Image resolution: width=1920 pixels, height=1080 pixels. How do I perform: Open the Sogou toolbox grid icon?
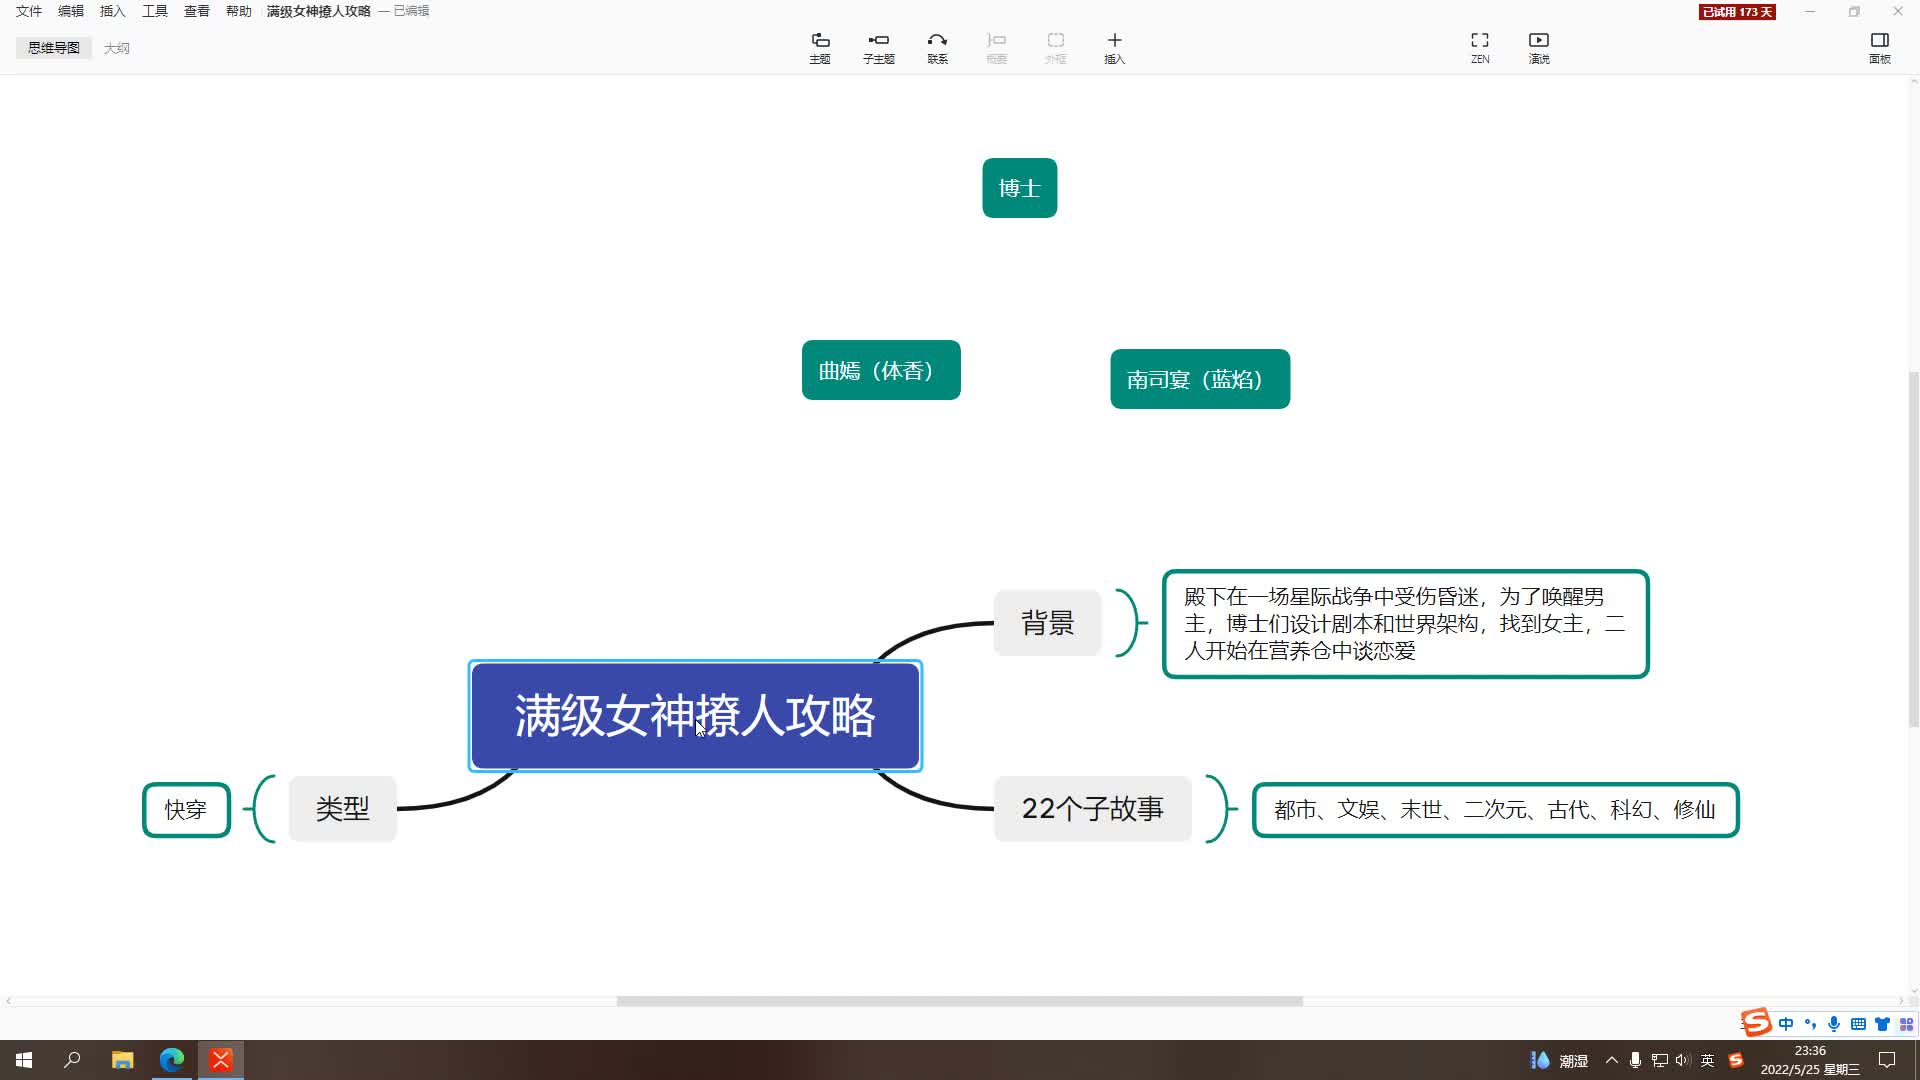point(1906,1024)
